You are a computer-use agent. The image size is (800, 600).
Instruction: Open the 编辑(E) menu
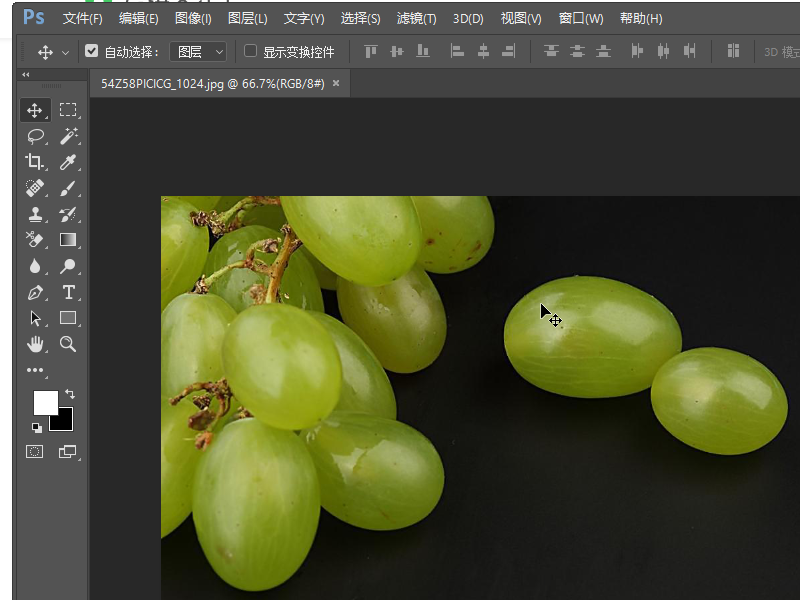coord(139,19)
